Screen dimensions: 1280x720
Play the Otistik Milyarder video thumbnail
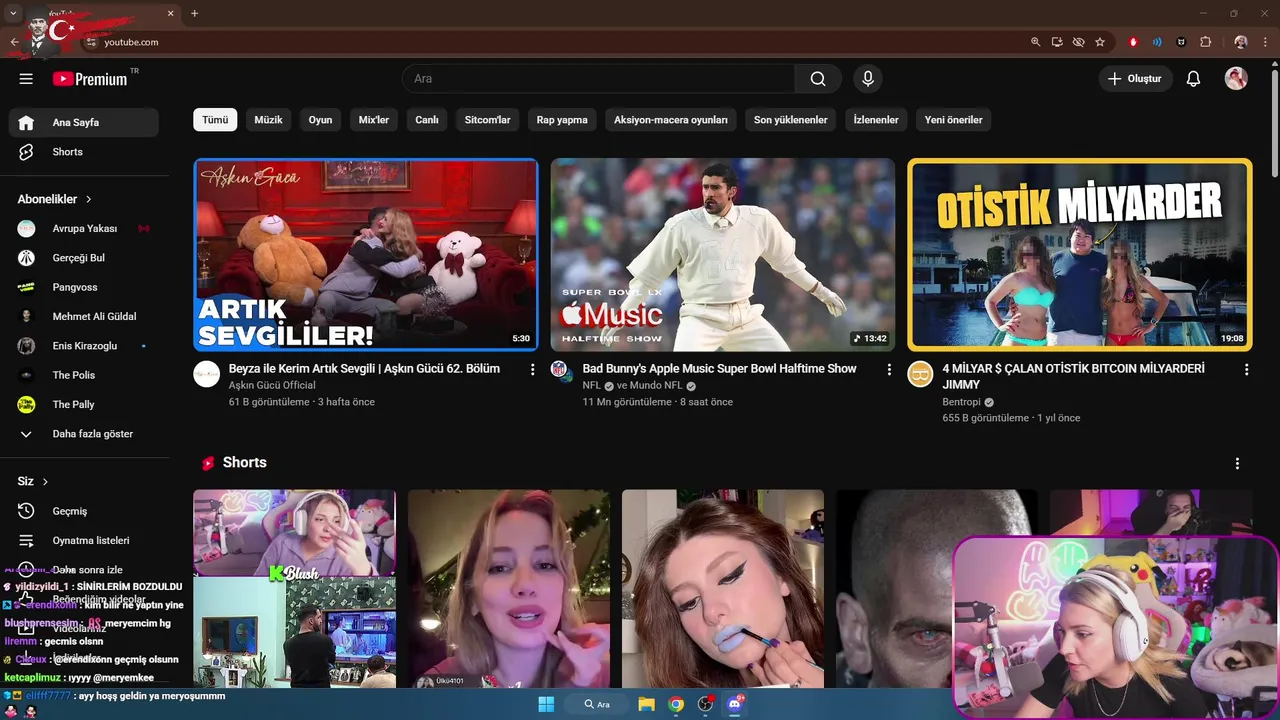(1080, 255)
